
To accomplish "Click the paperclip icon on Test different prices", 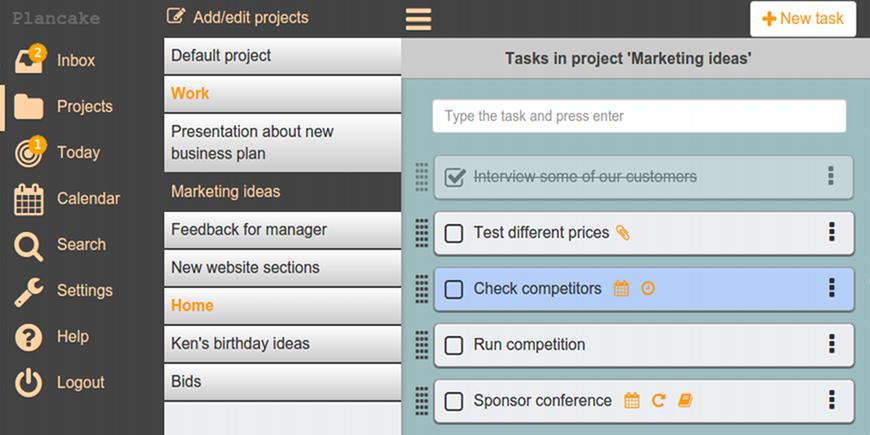I will coord(622,233).
